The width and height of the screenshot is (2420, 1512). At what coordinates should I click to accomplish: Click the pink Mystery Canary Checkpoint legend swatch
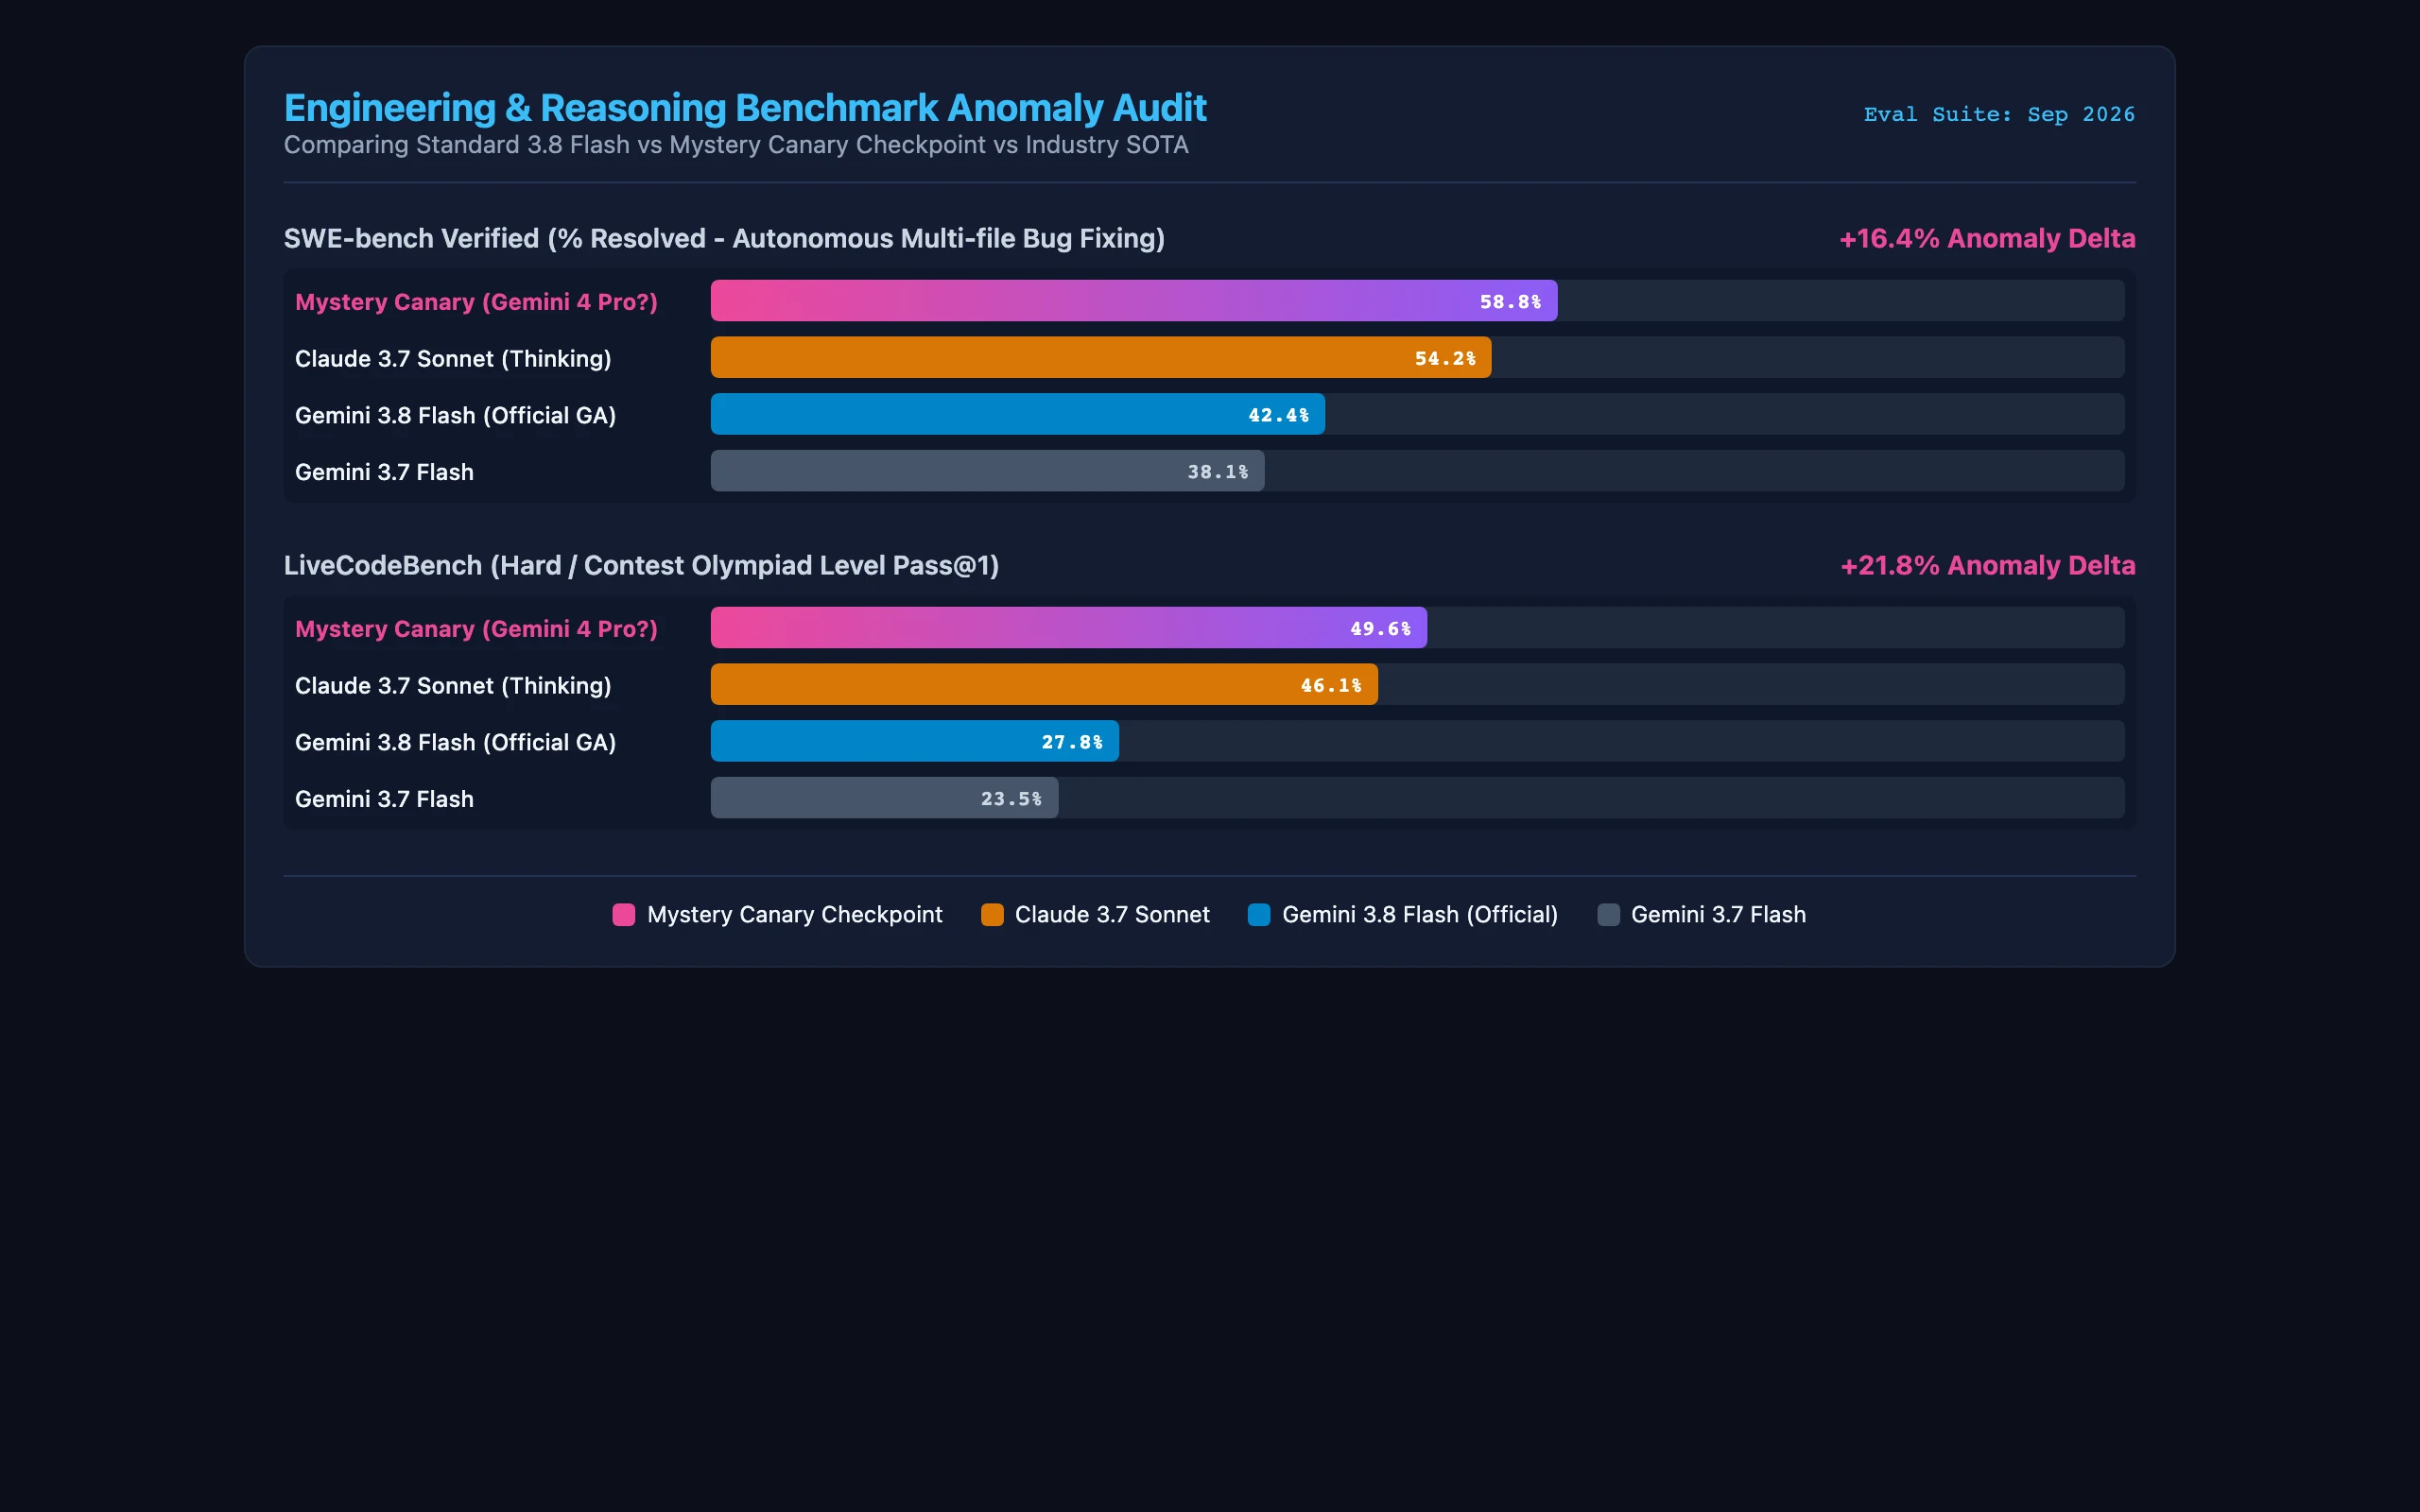tap(623, 915)
